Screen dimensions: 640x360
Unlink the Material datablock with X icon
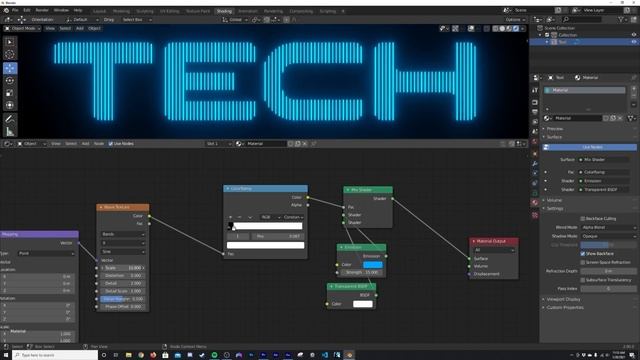pyautogui.click(x=620, y=118)
